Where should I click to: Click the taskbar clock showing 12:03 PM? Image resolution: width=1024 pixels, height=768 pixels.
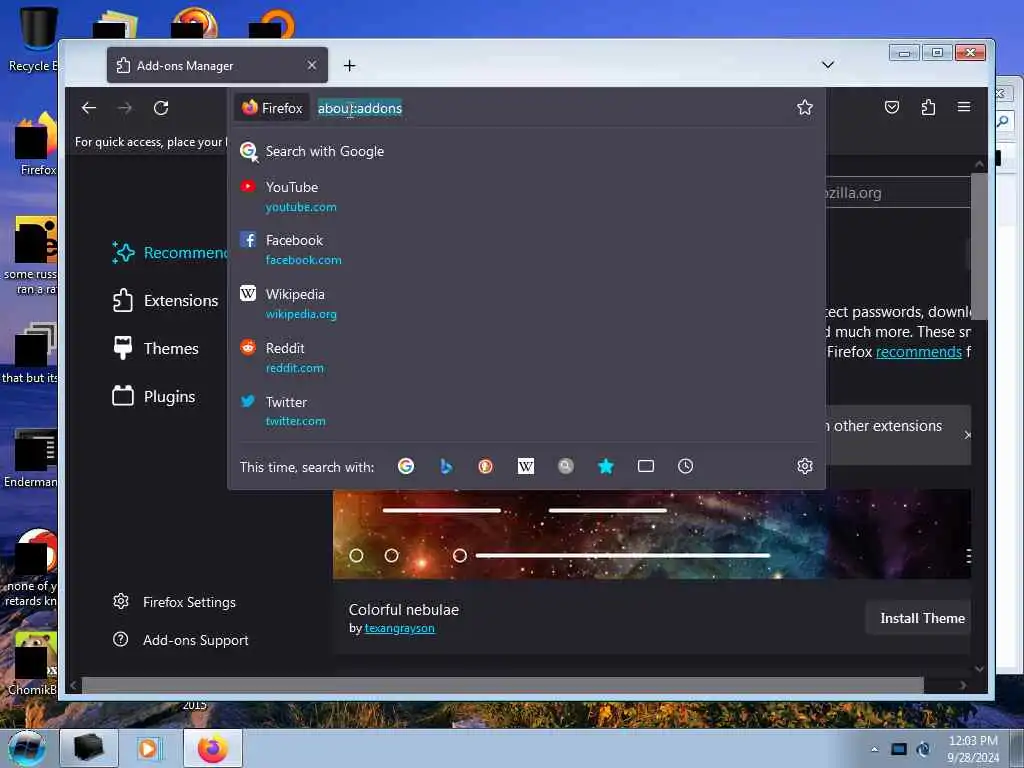point(972,749)
